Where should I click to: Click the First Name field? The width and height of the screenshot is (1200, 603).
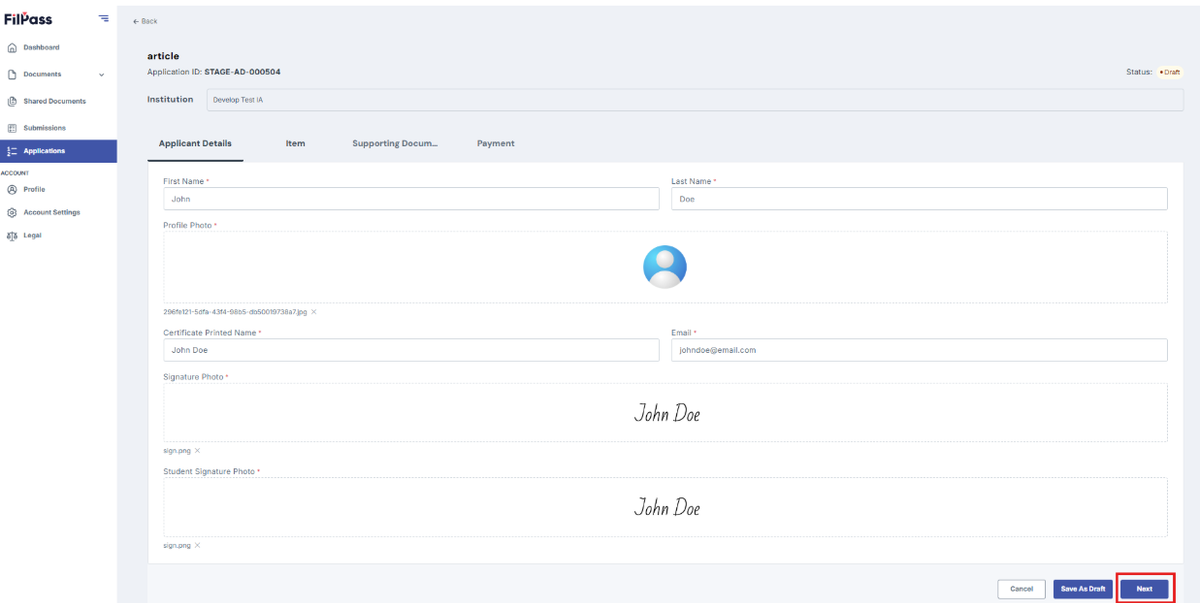tap(411, 199)
